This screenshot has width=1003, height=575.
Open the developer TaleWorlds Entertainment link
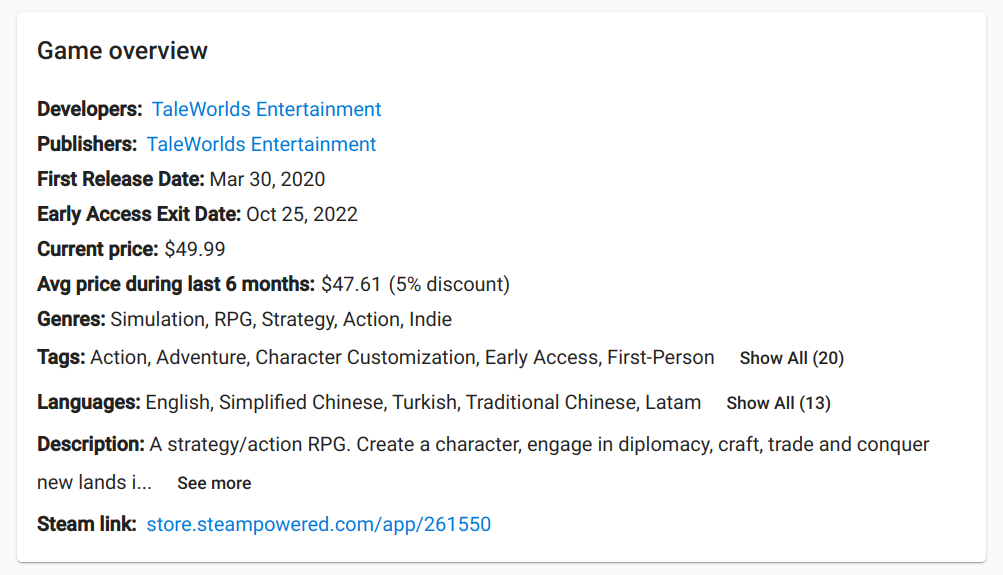266,109
